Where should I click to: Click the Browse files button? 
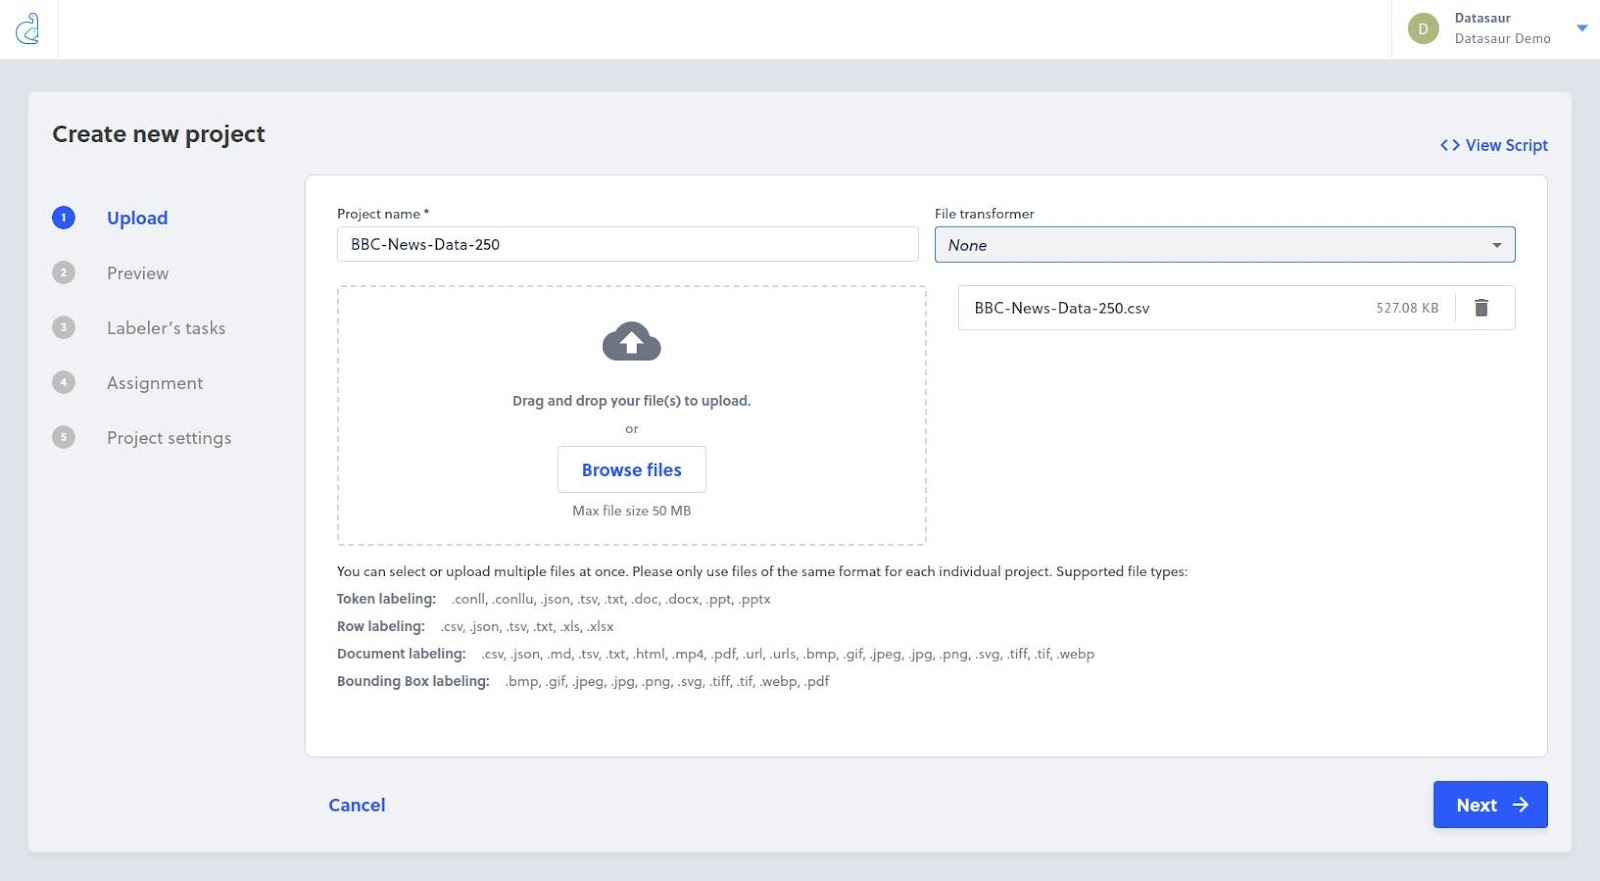(631, 470)
